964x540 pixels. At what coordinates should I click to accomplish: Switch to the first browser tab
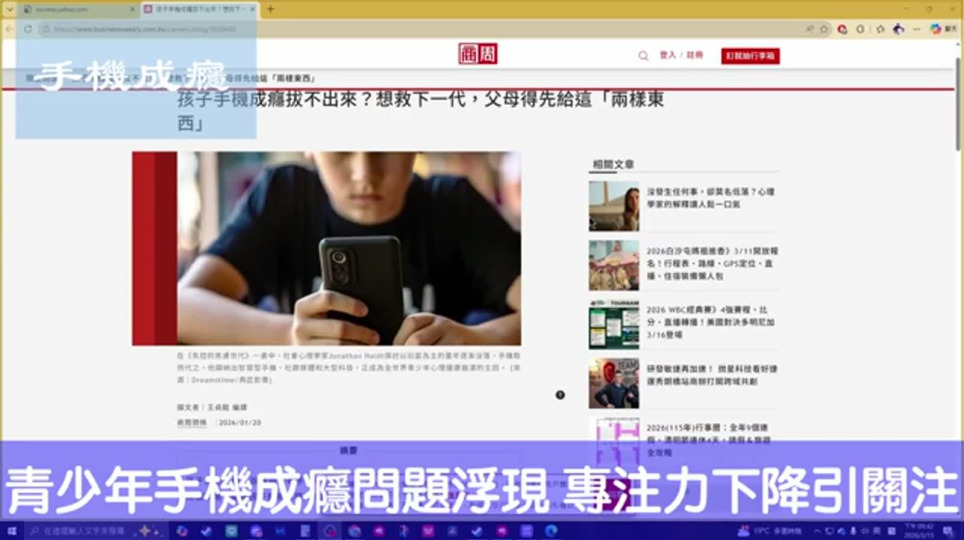click(72, 9)
